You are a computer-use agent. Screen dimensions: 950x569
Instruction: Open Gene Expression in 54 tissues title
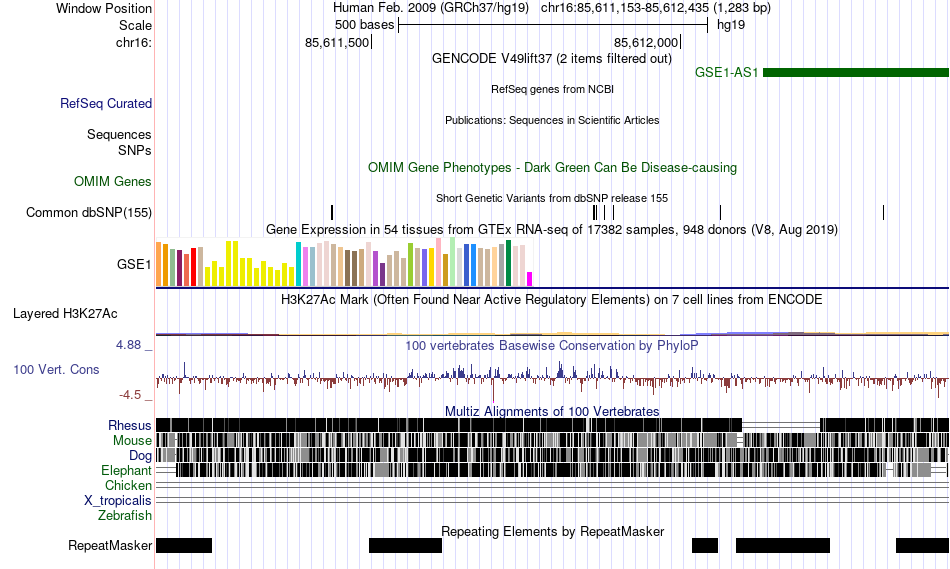coord(552,230)
